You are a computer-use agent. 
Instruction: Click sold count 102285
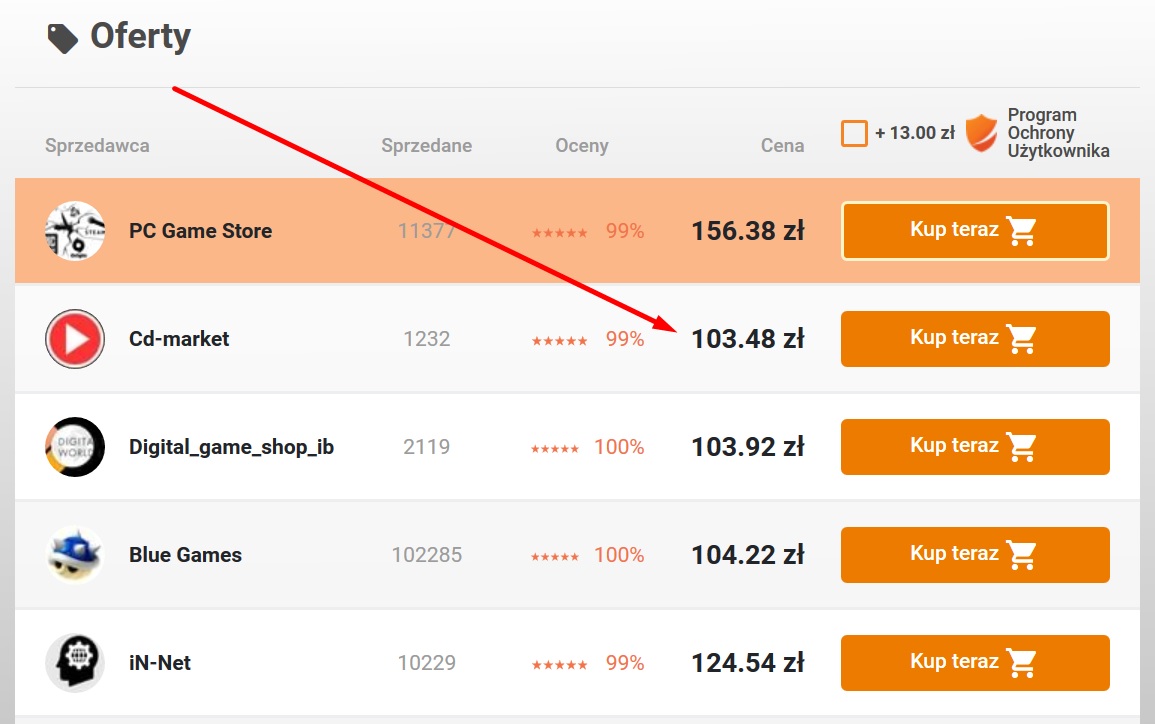[x=426, y=555]
